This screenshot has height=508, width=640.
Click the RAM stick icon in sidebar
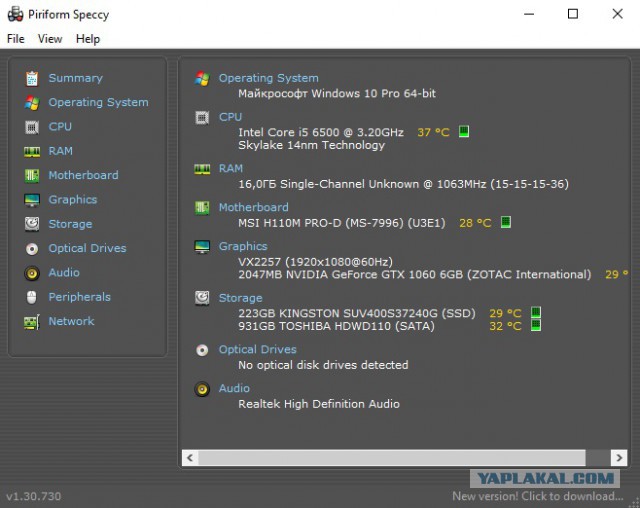pos(32,152)
